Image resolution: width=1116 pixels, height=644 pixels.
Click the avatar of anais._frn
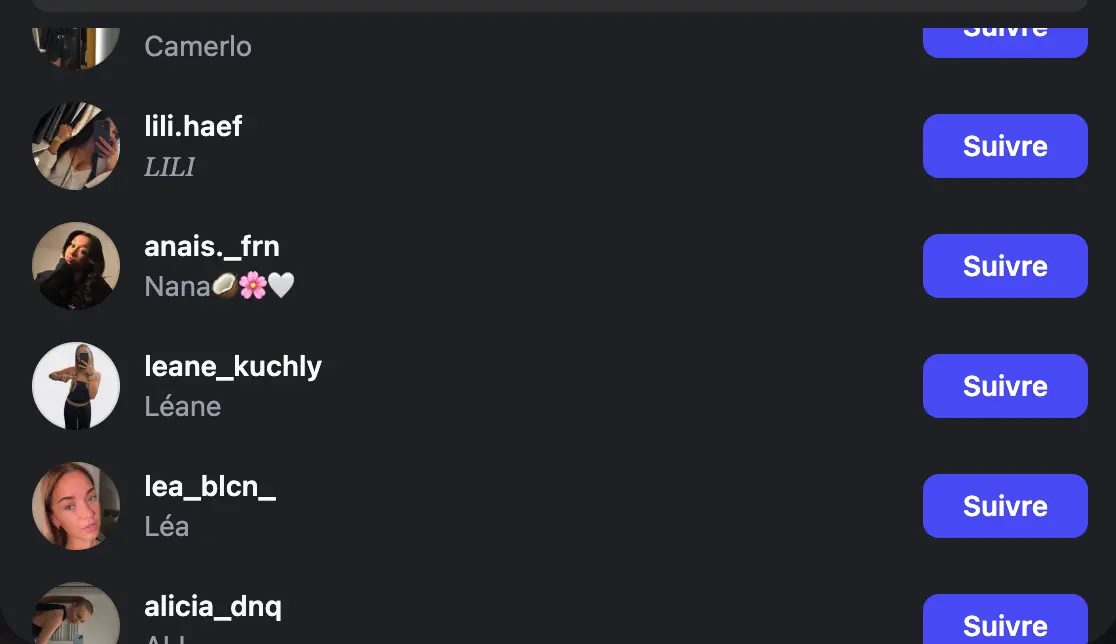(x=76, y=266)
